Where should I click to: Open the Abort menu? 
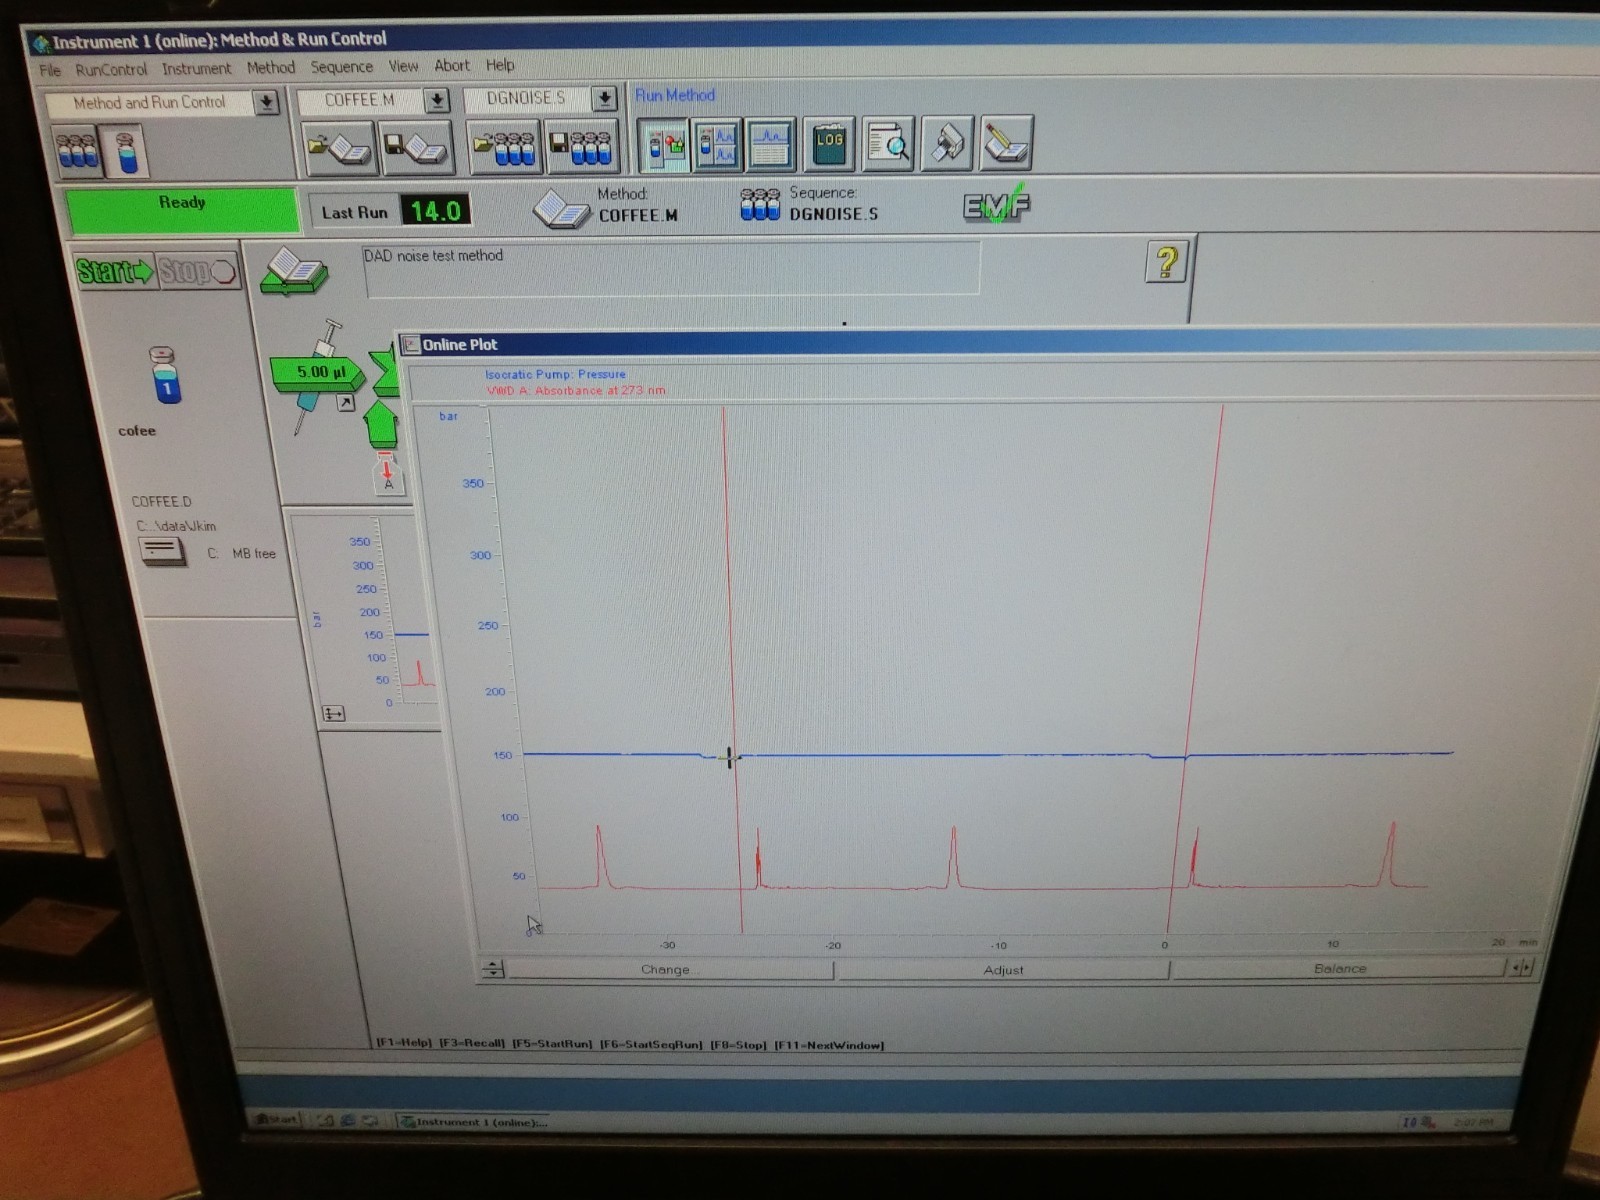451,65
